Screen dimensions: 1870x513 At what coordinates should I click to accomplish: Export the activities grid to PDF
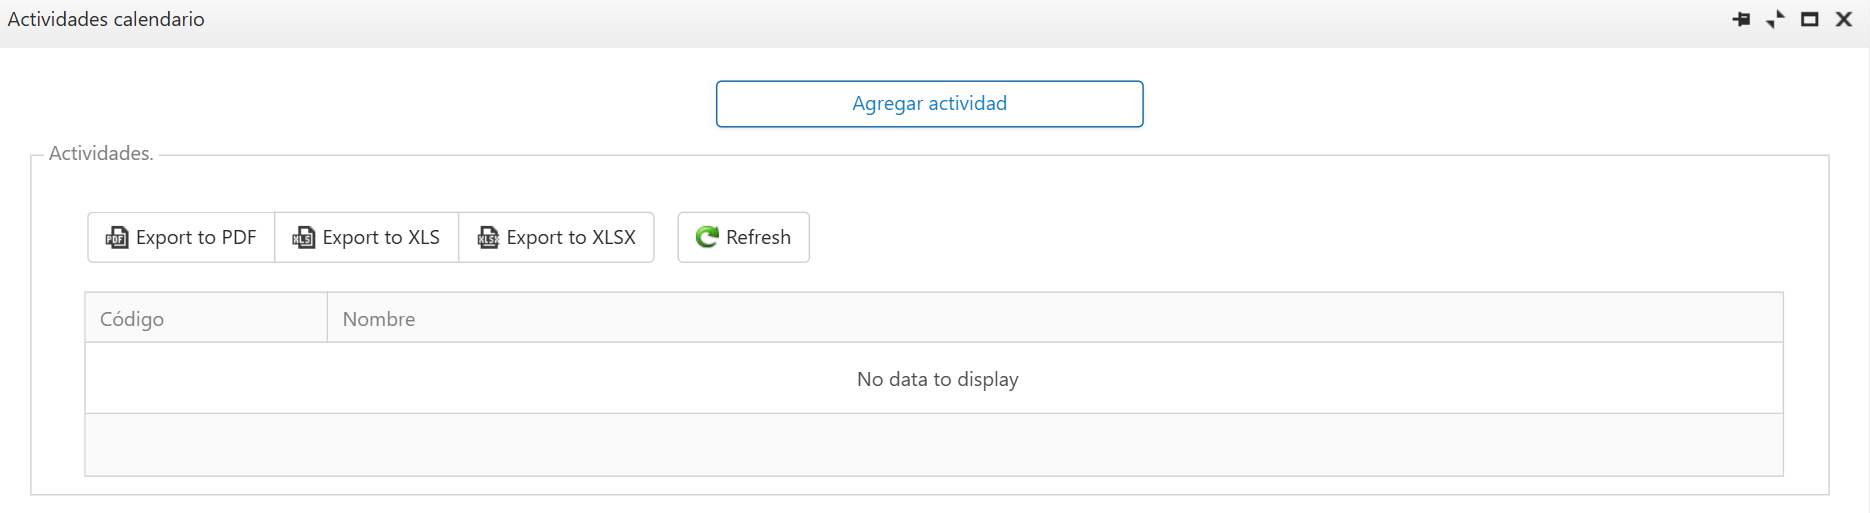181,237
